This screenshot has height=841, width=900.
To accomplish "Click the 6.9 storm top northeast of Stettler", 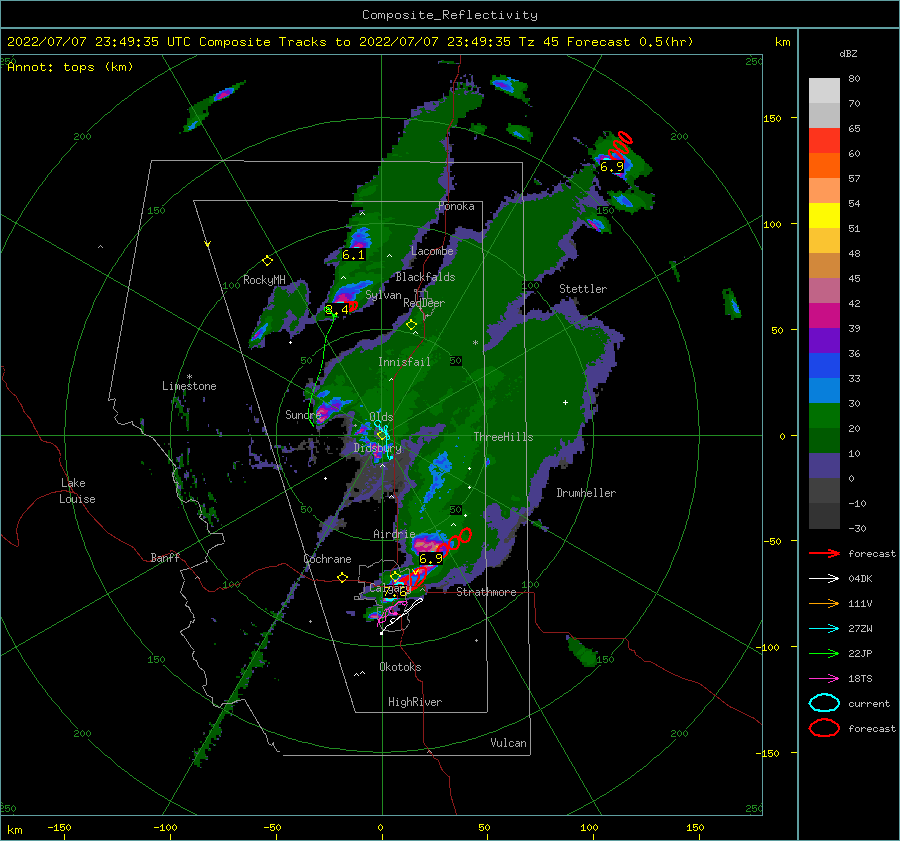I will tap(611, 166).
